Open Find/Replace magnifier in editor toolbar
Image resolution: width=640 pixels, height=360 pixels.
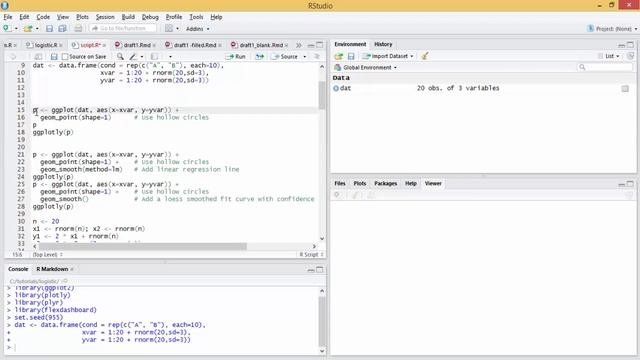pyautogui.click(x=120, y=56)
